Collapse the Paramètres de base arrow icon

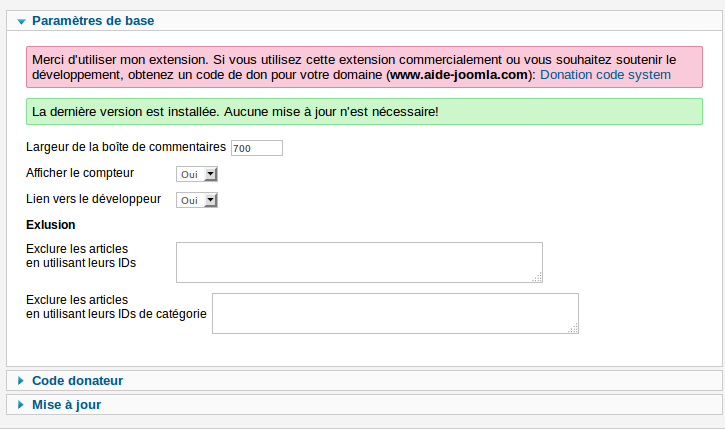[x=20, y=20]
